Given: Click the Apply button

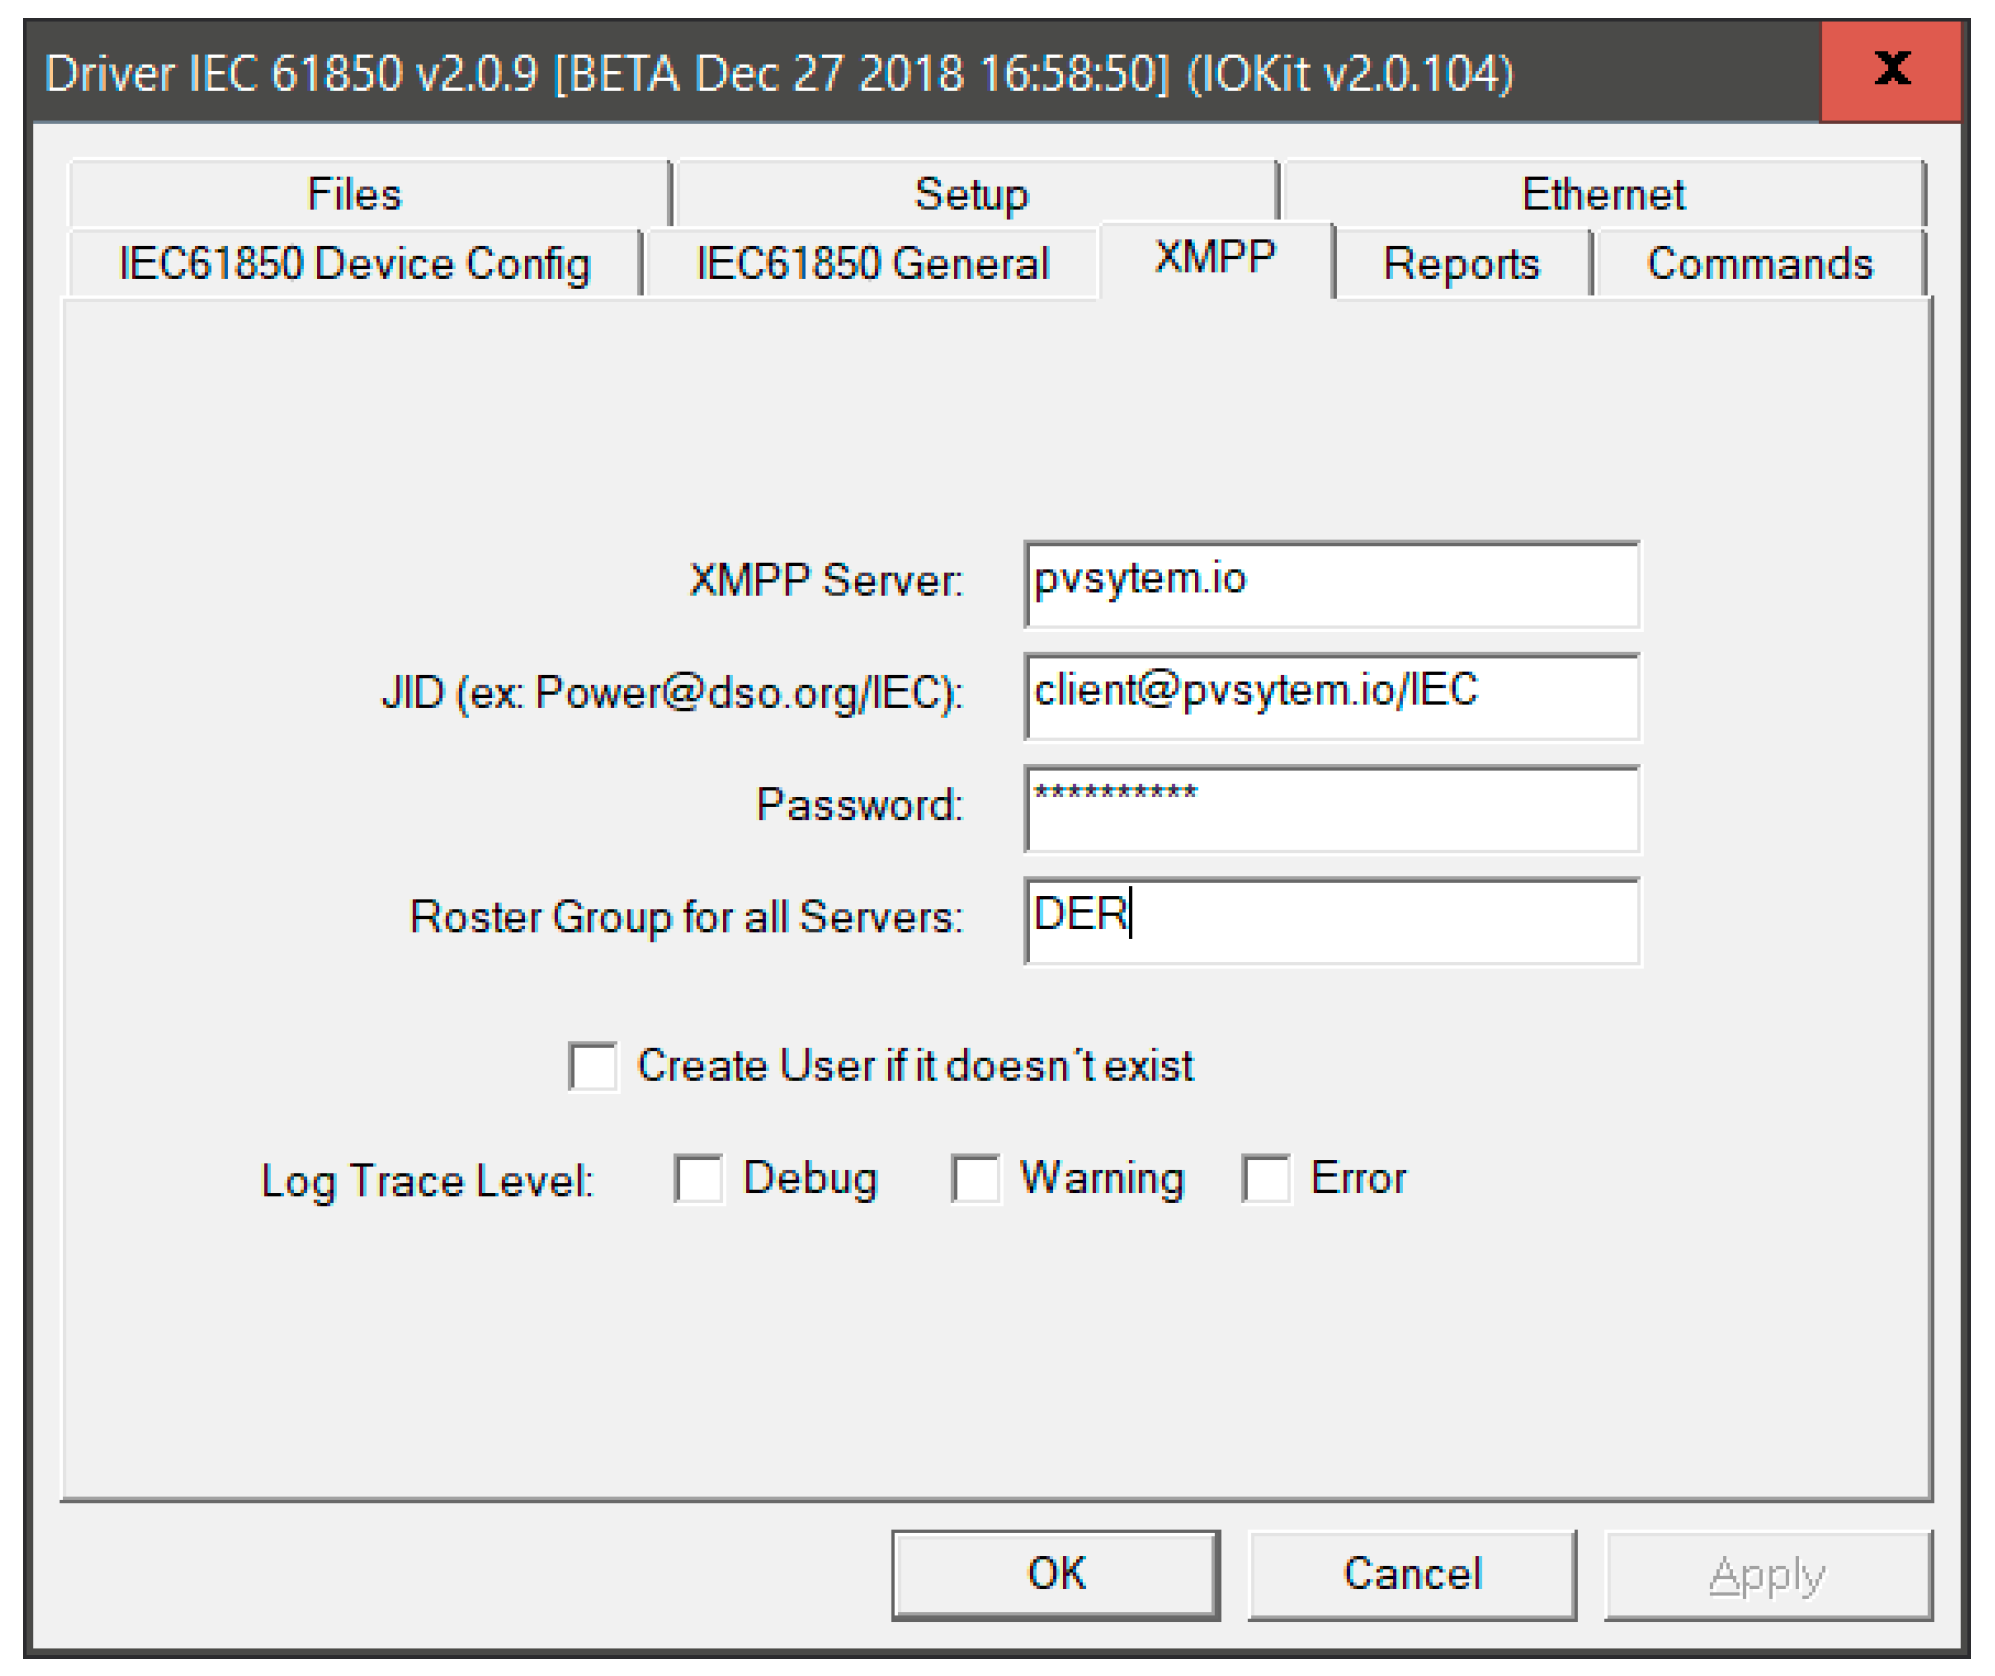Looking at the screenshot, I should [1767, 1575].
